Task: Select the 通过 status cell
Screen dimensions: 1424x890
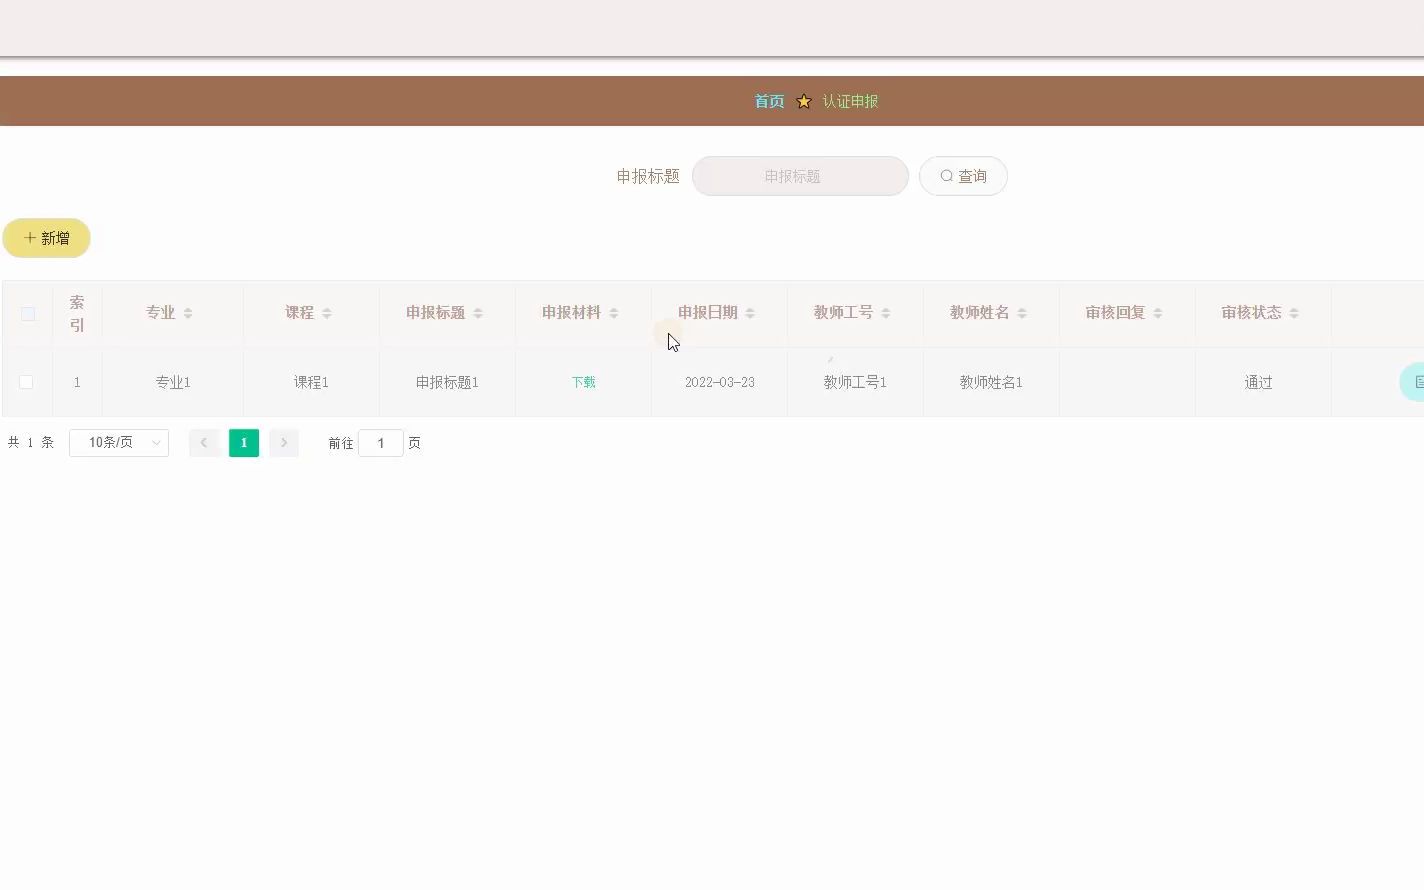Action: (1263, 382)
